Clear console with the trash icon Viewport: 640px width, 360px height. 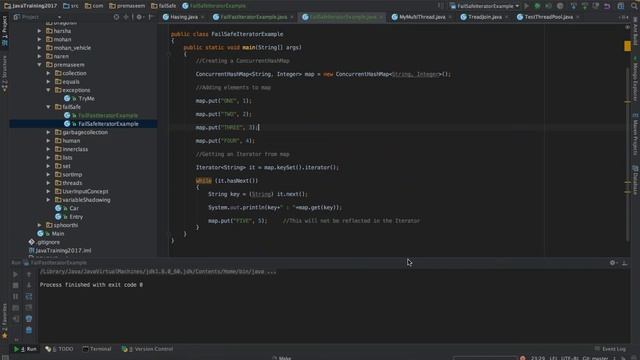pyautogui.click(x=29, y=330)
